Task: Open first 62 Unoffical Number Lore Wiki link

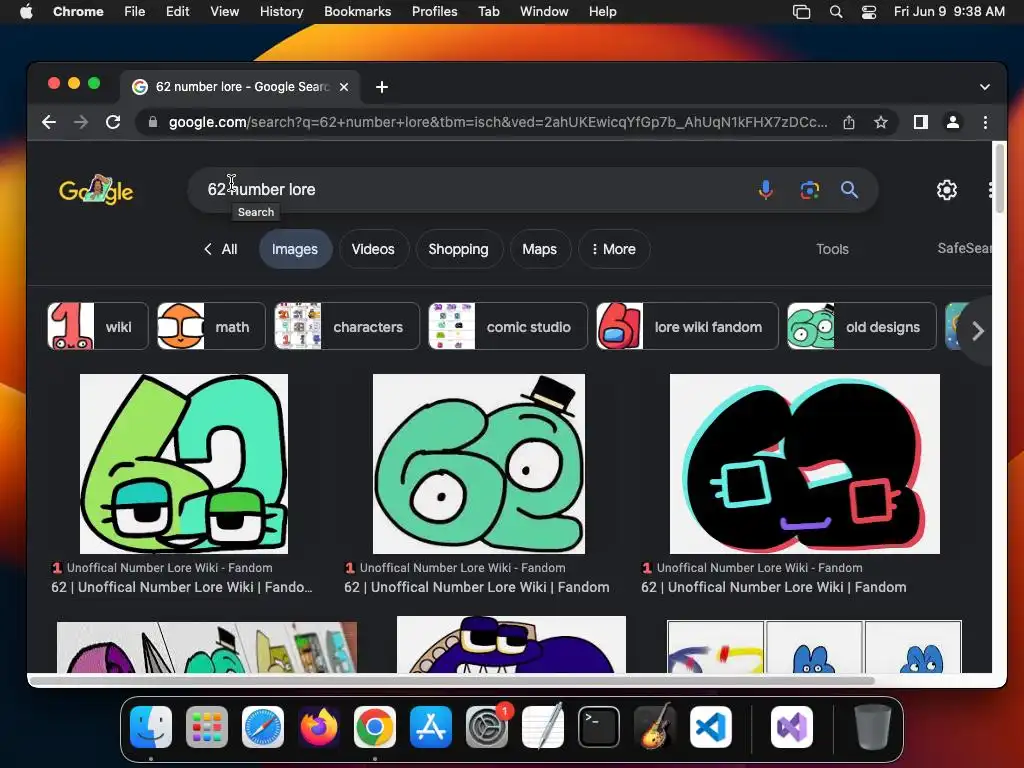Action: 182,587
